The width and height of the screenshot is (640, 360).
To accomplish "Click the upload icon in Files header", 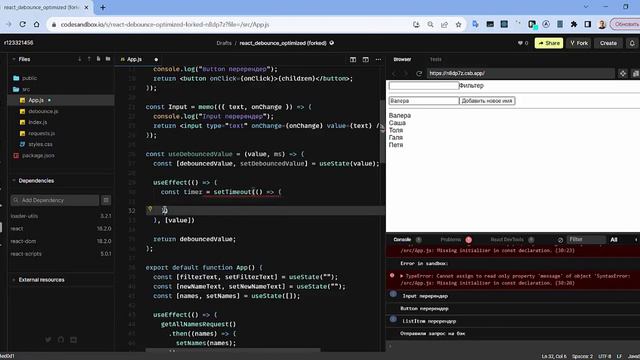I will pos(89,59).
